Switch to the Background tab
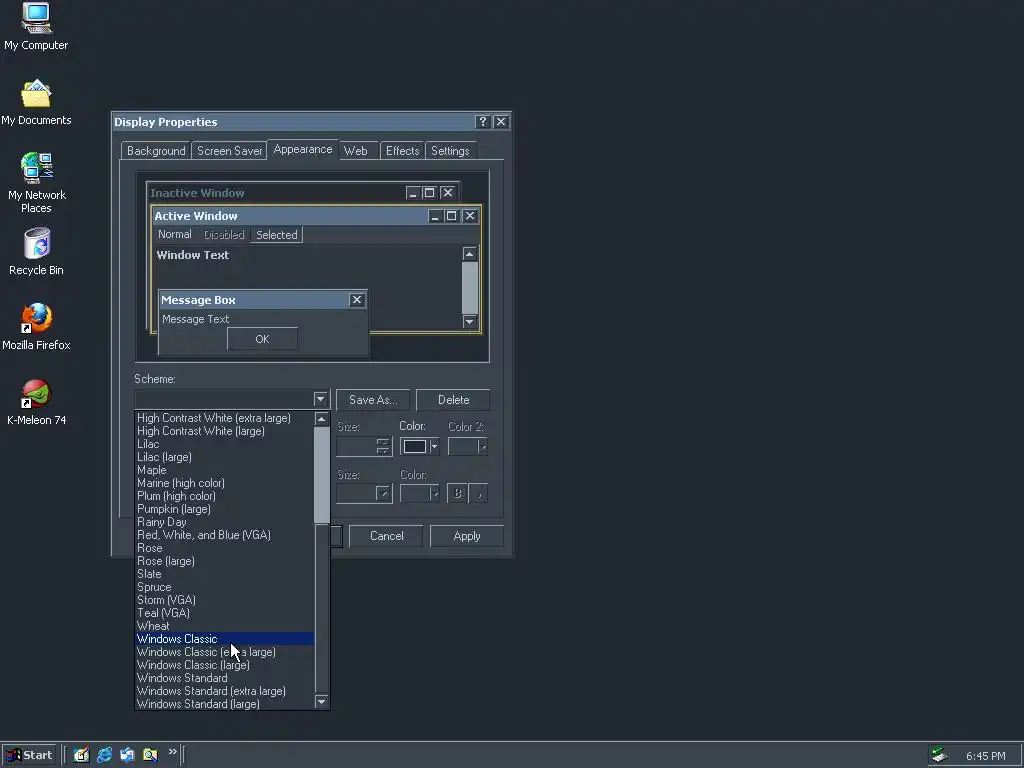The image size is (1024, 768). 156,151
